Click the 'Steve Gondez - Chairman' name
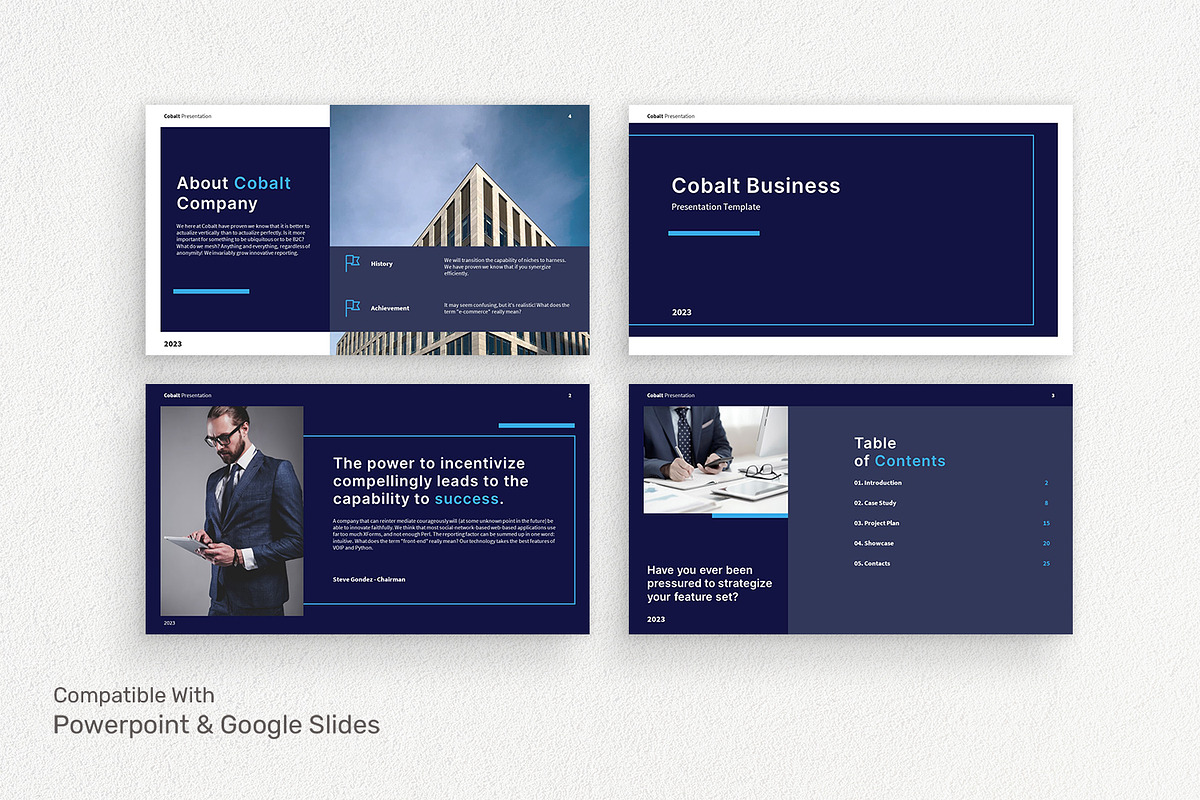Screen dimensions: 1200x800 [x=369, y=579]
